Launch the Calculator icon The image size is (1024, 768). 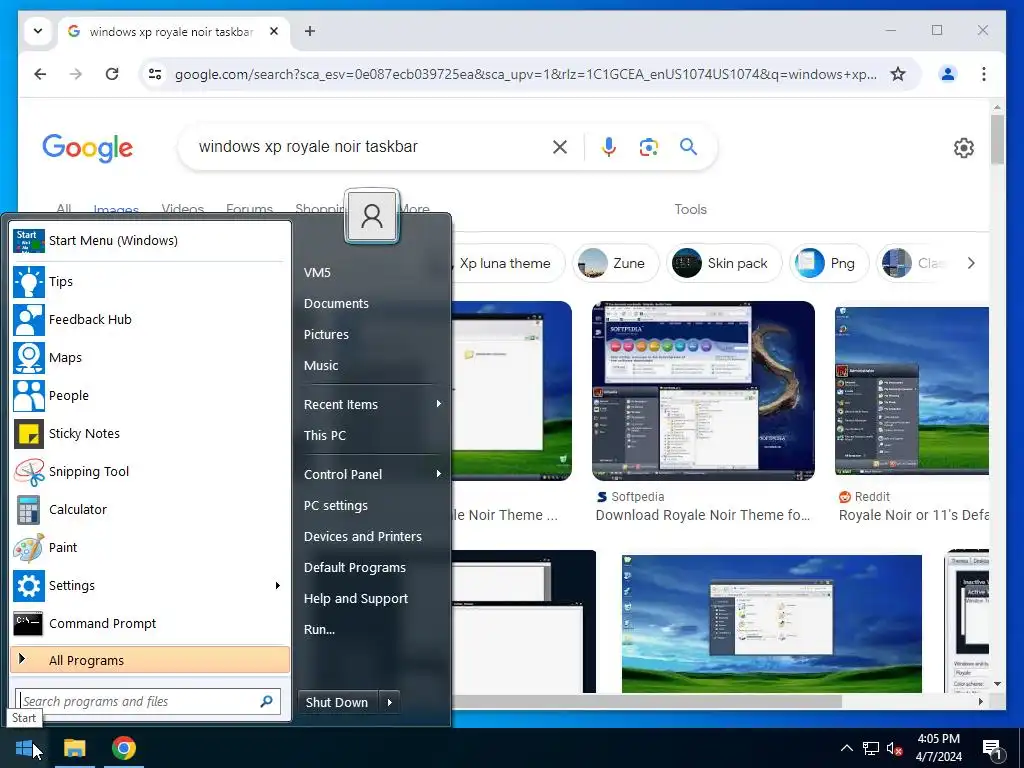click(x=29, y=509)
